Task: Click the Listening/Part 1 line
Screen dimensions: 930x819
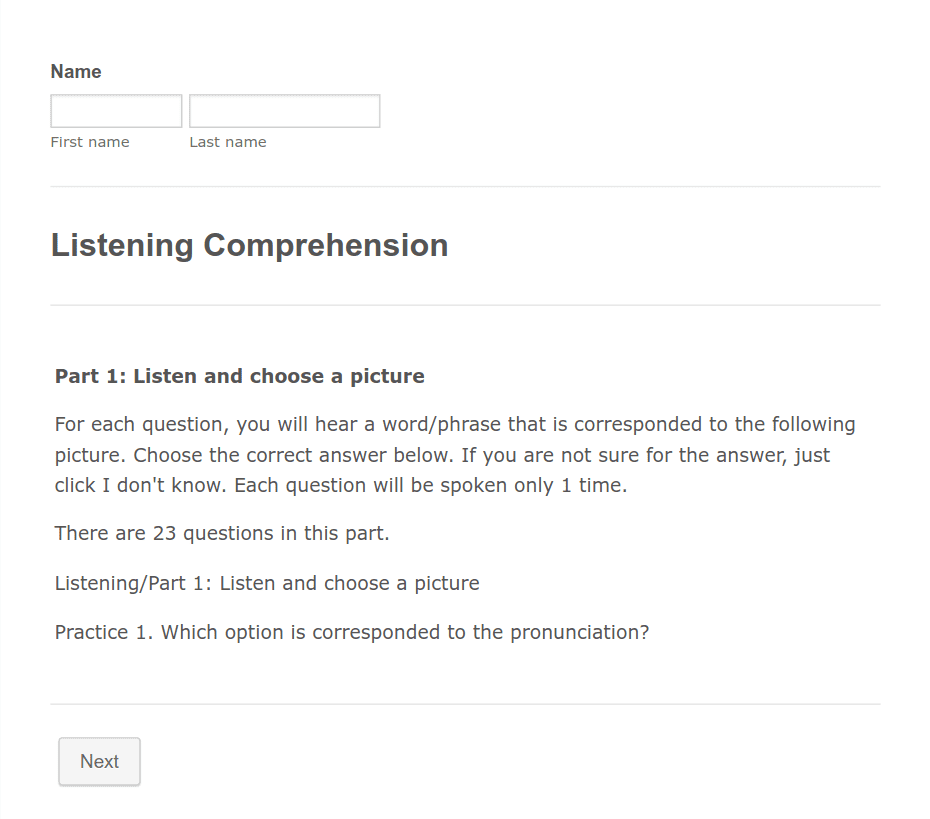Action: pyautogui.click(x=266, y=583)
